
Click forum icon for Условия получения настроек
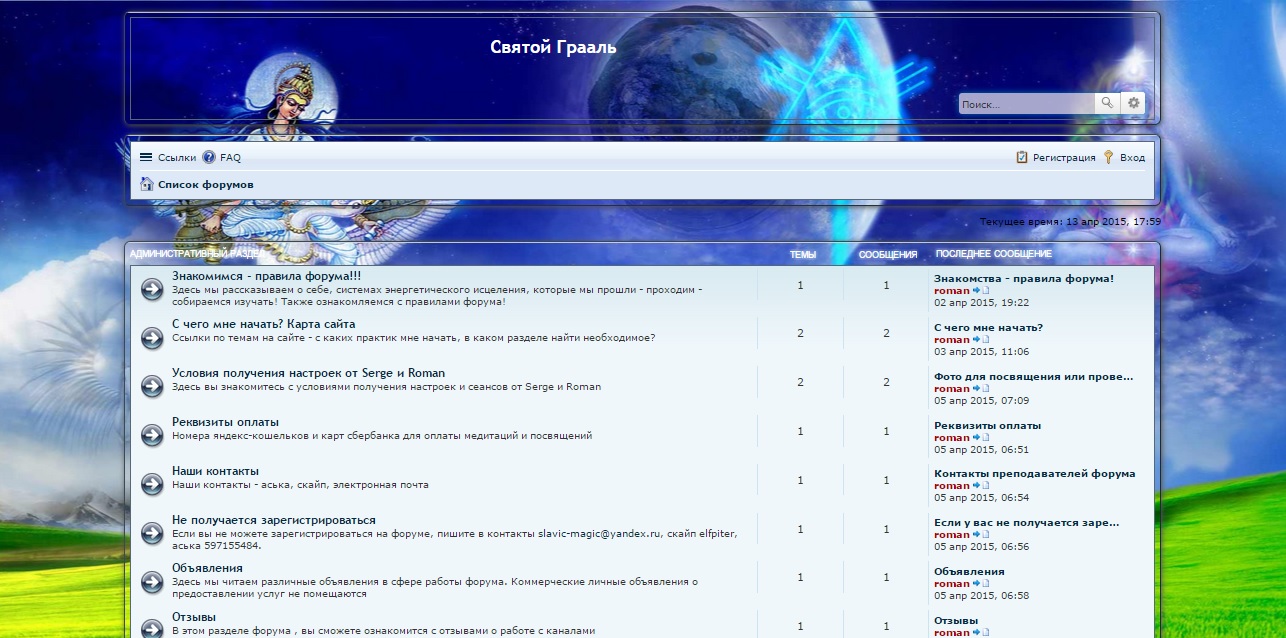pos(152,386)
